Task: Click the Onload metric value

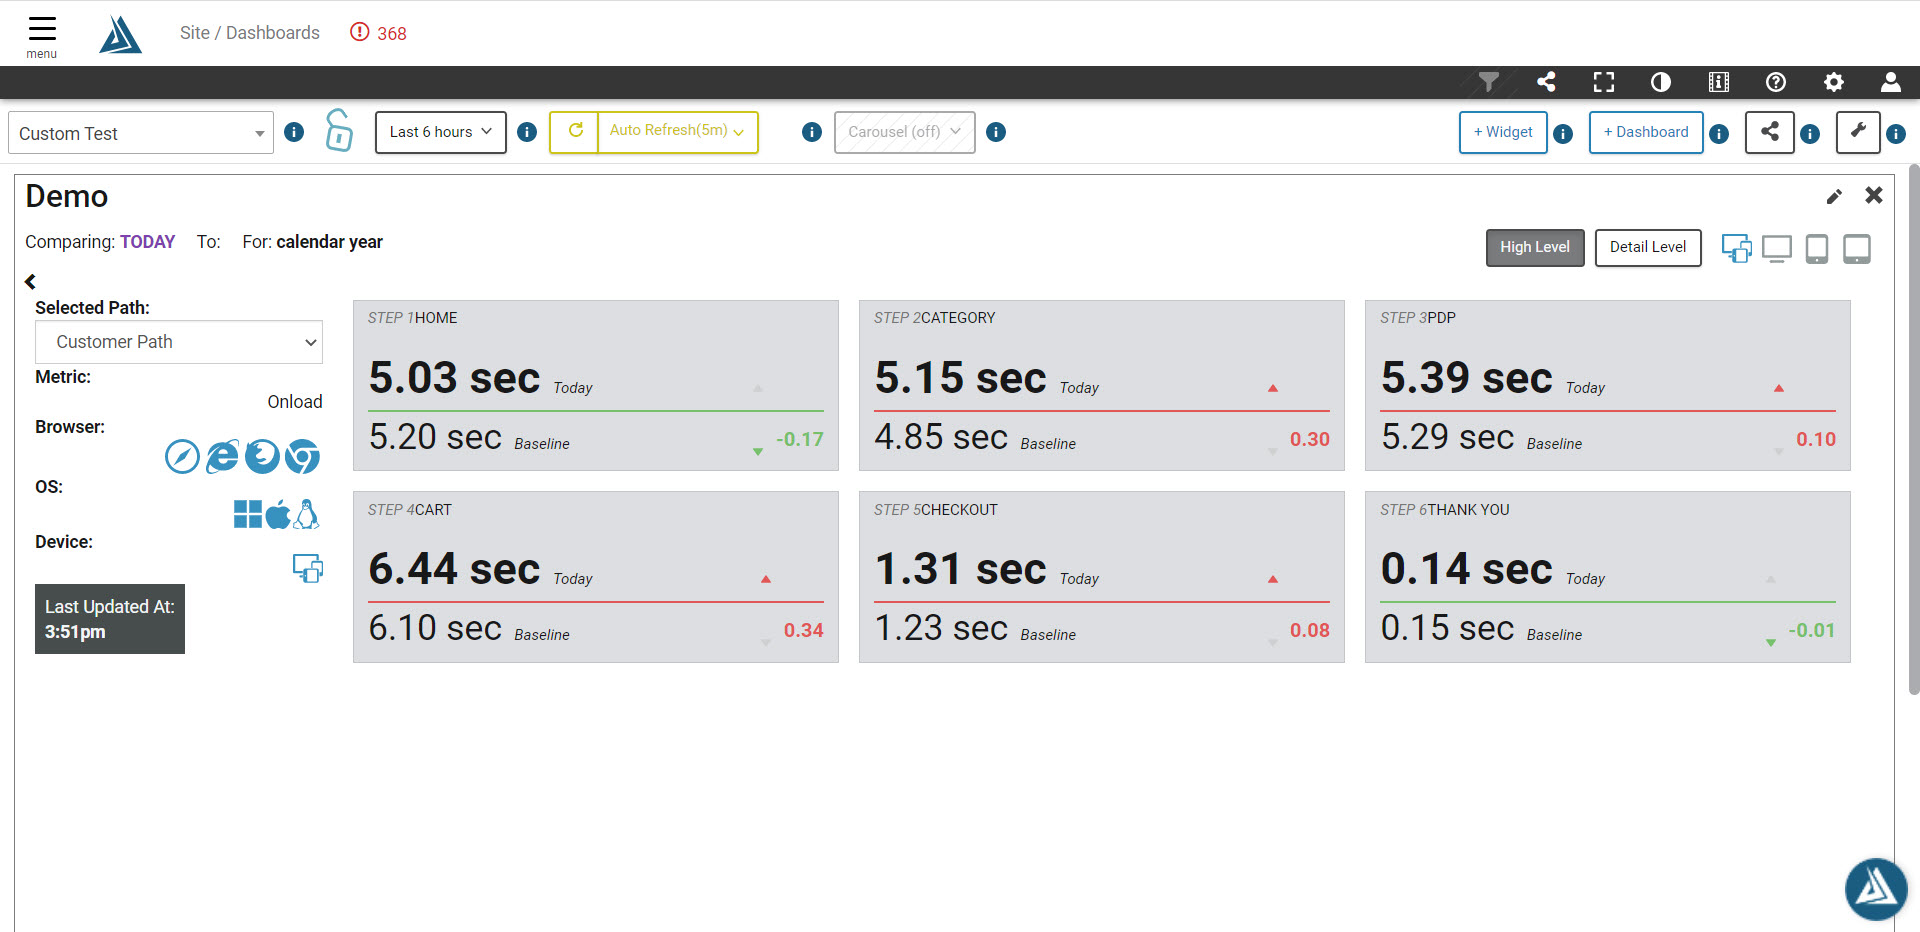Action: pos(295,402)
